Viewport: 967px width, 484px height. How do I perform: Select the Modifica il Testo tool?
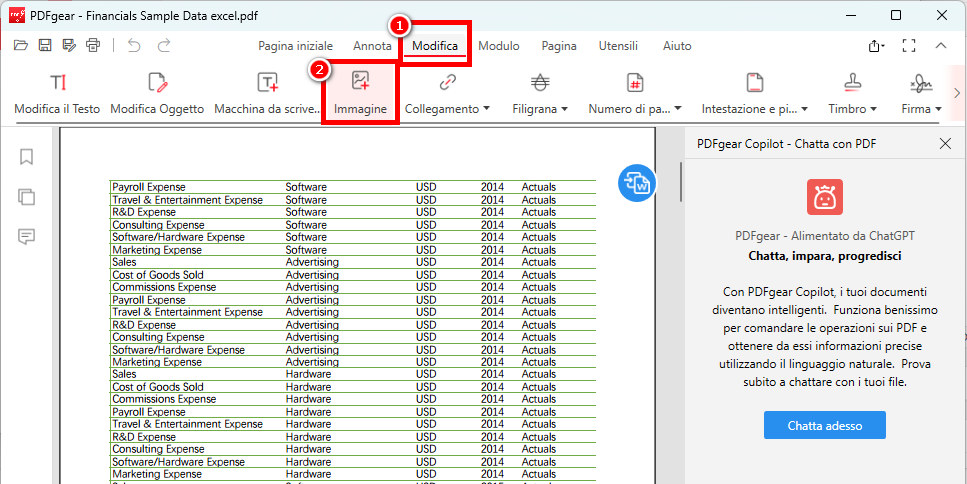pyautogui.click(x=57, y=93)
